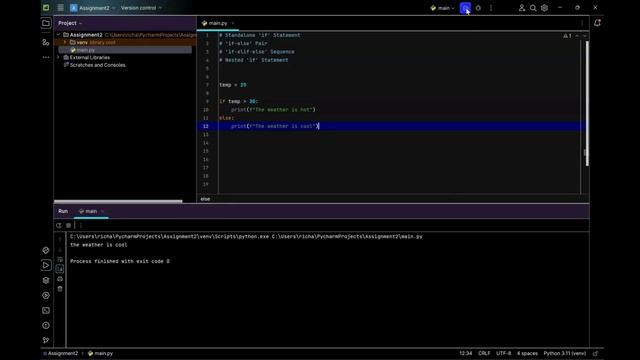Click the editor vertical scrollbar
Viewport: 640px width, 360px height.
coord(587,104)
